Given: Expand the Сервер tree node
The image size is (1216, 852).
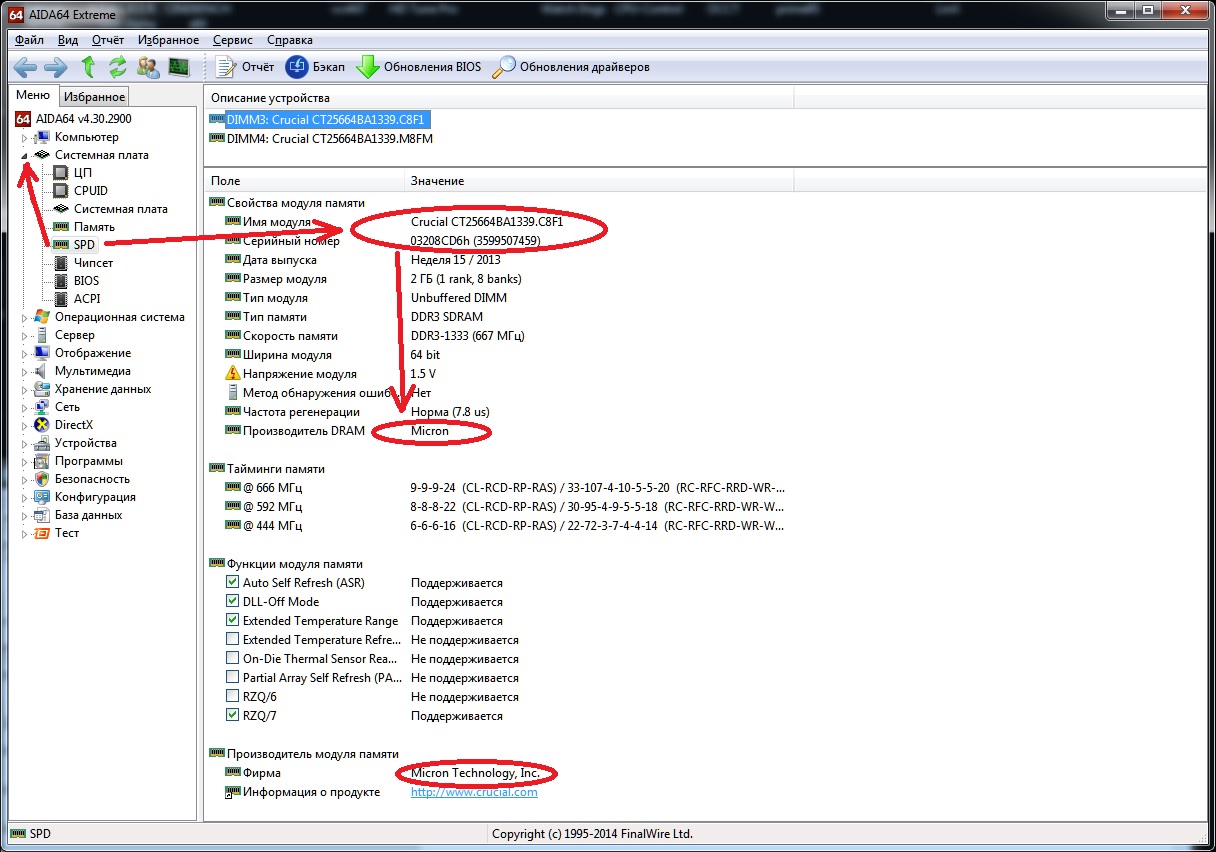Looking at the screenshot, I should point(25,336).
